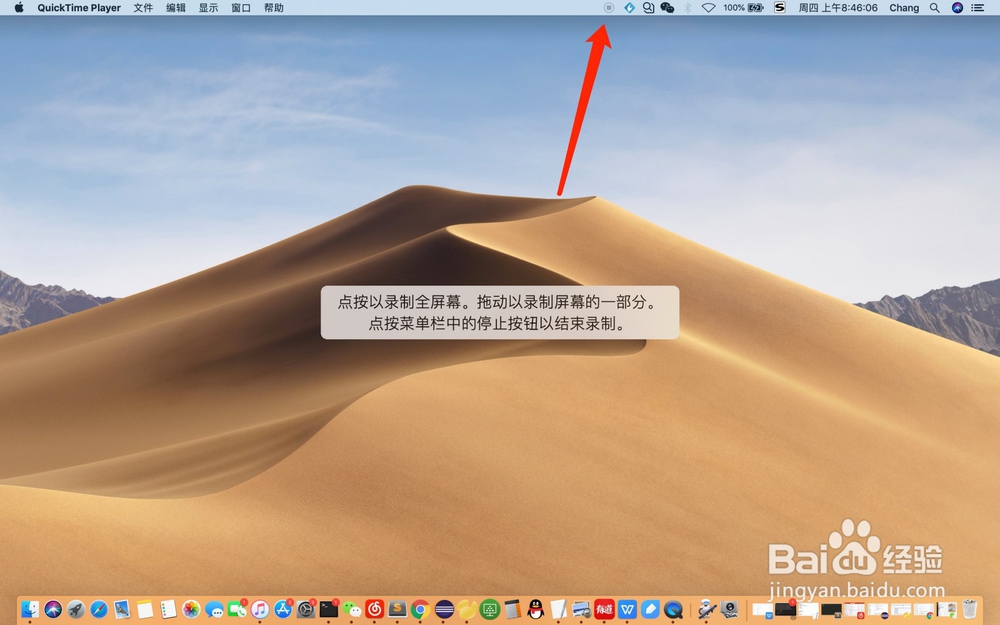The image size is (1000, 625).
Task: Open the Wi-Fi status menu
Action: tap(708, 8)
